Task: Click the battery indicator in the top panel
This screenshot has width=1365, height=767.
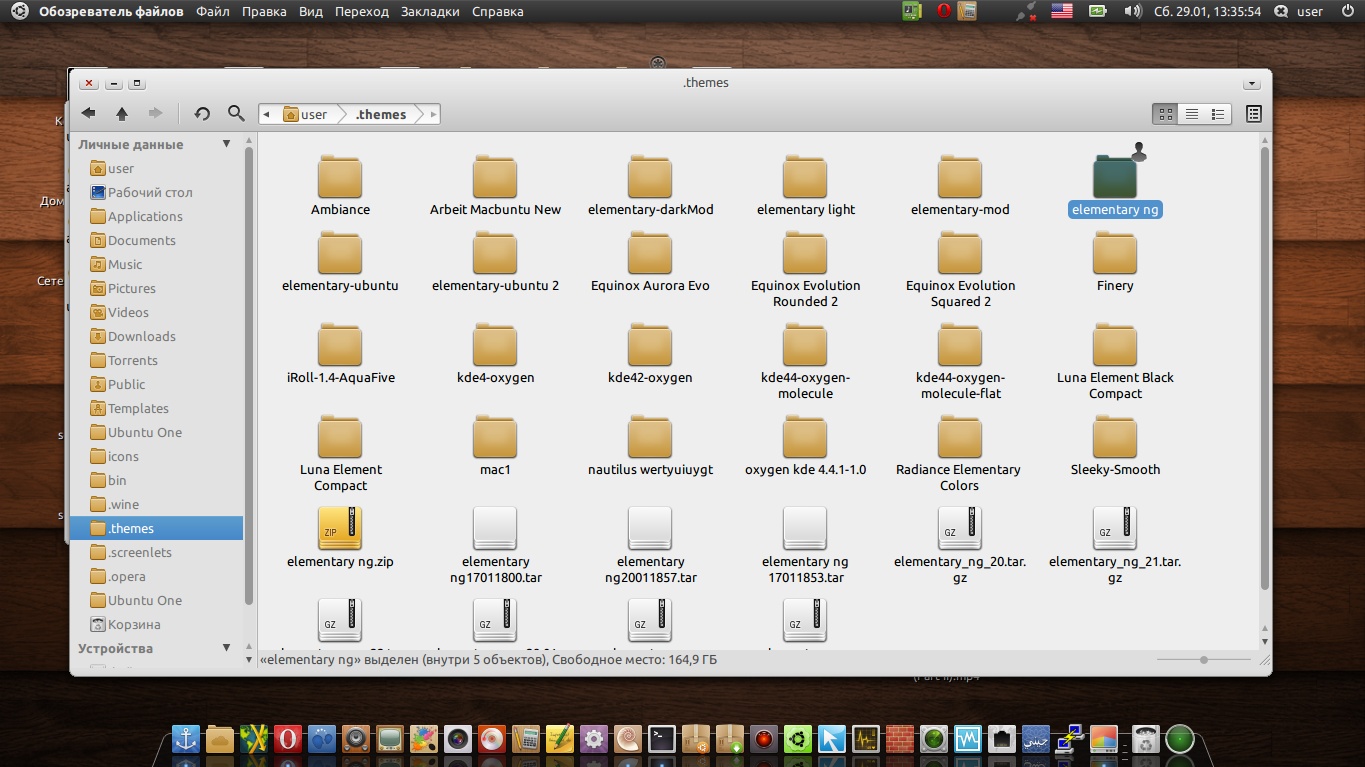Action: (x=1098, y=11)
